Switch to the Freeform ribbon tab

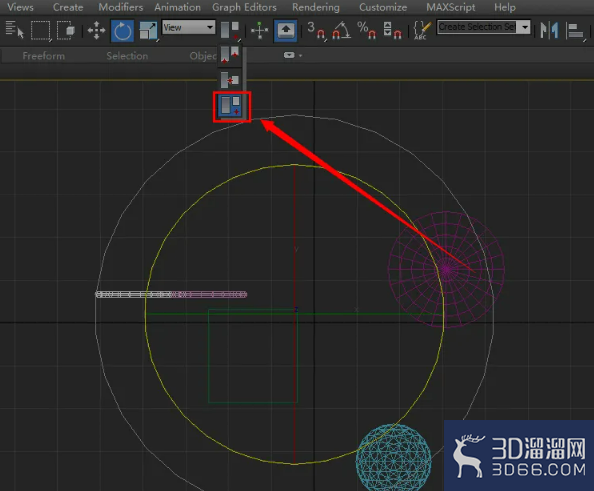[x=44, y=56]
